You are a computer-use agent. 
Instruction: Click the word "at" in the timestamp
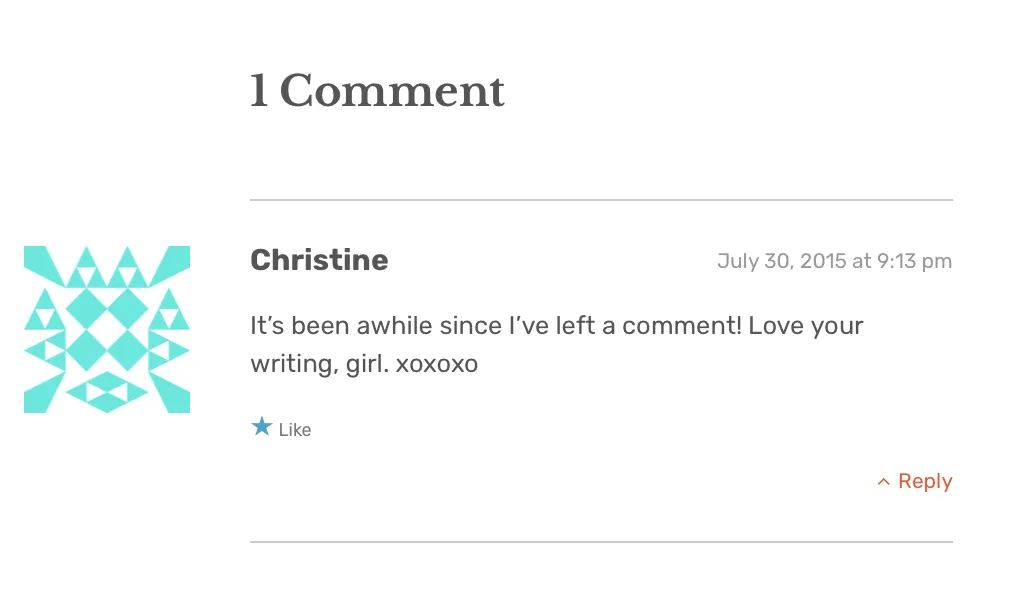pyautogui.click(x=861, y=261)
